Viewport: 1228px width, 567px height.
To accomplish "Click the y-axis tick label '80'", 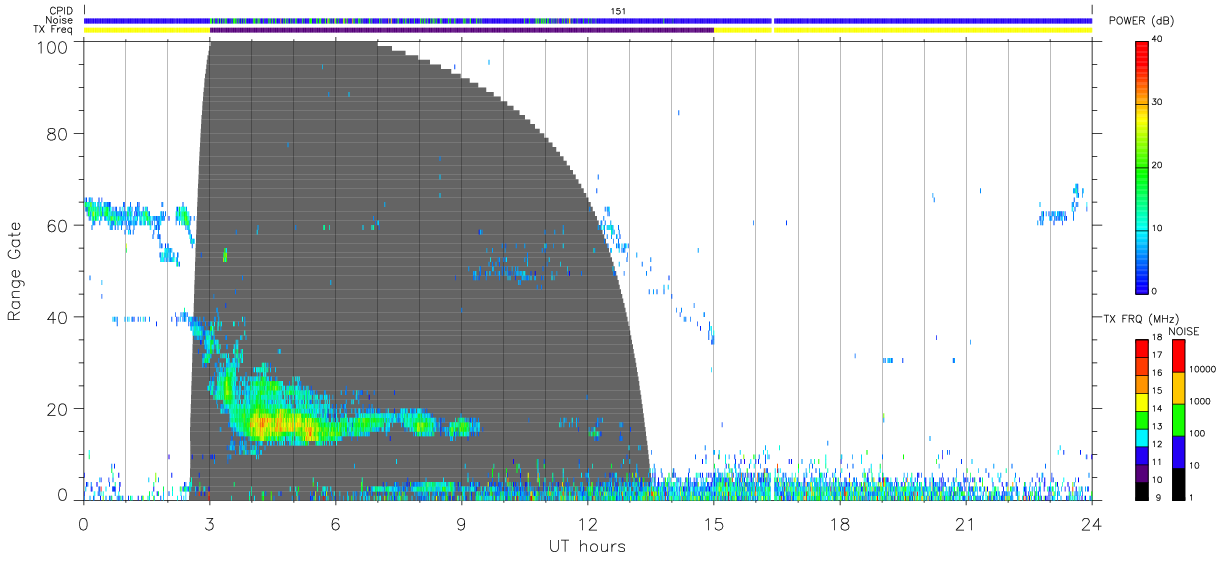I will tap(57, 133).
